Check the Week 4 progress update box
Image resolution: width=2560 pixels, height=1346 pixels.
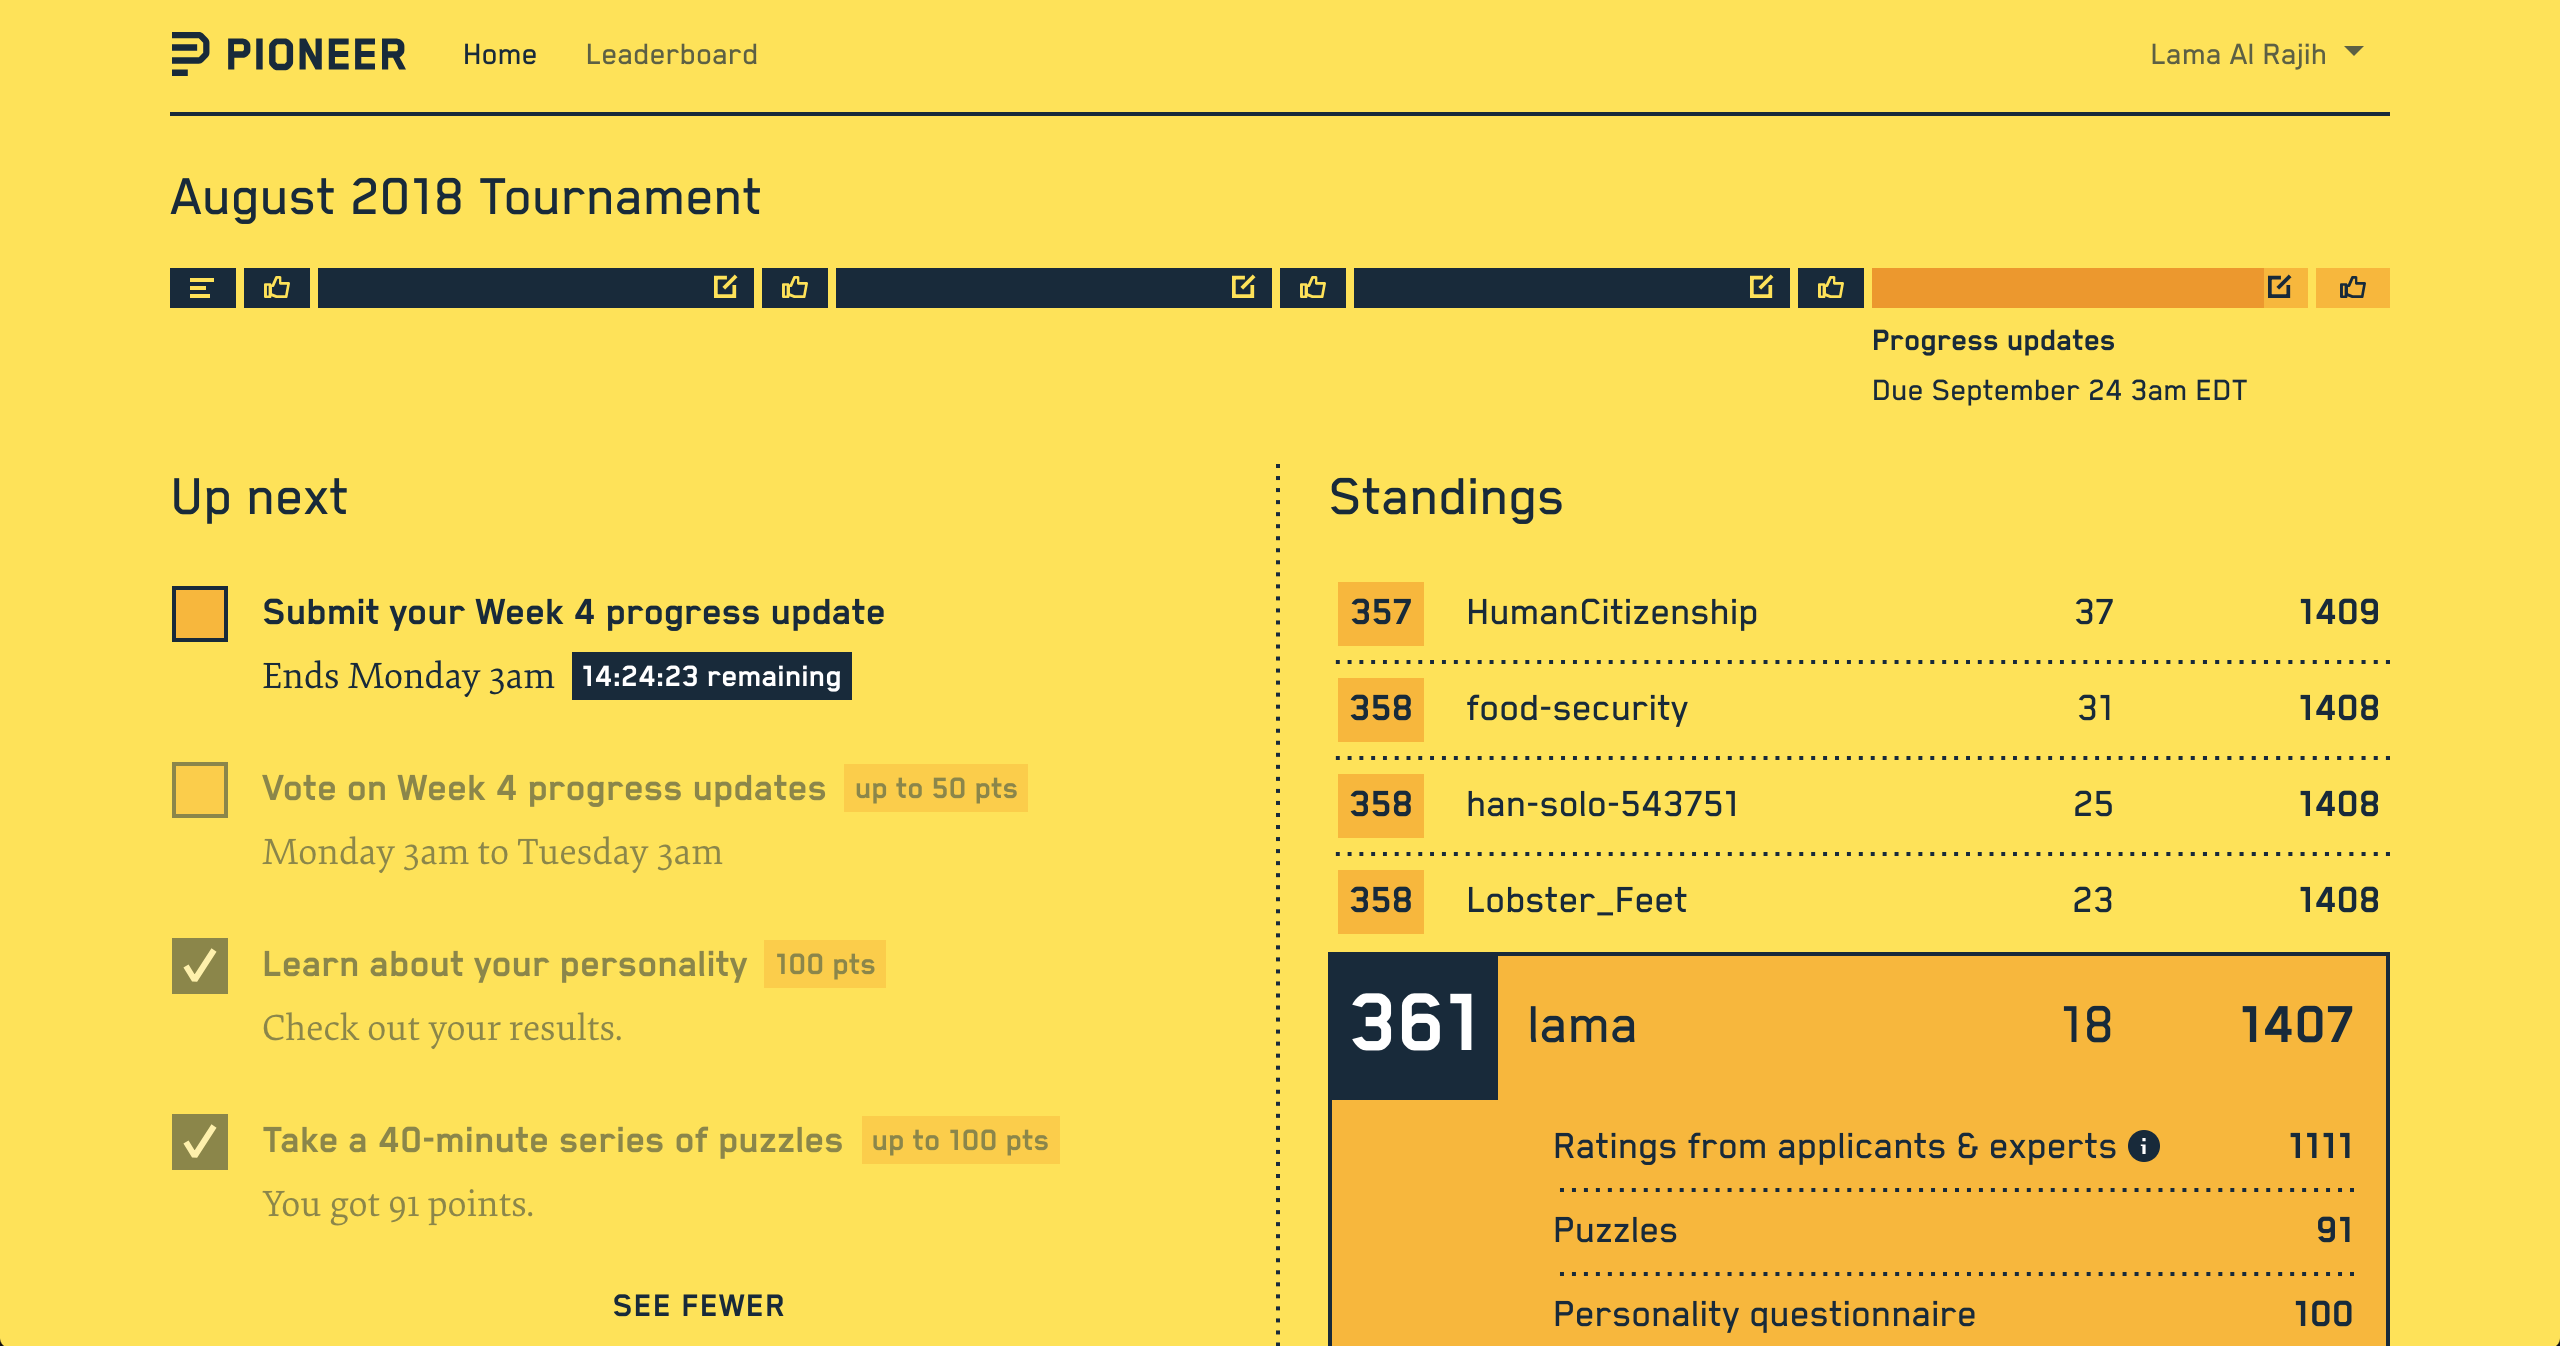coord(200,613)
